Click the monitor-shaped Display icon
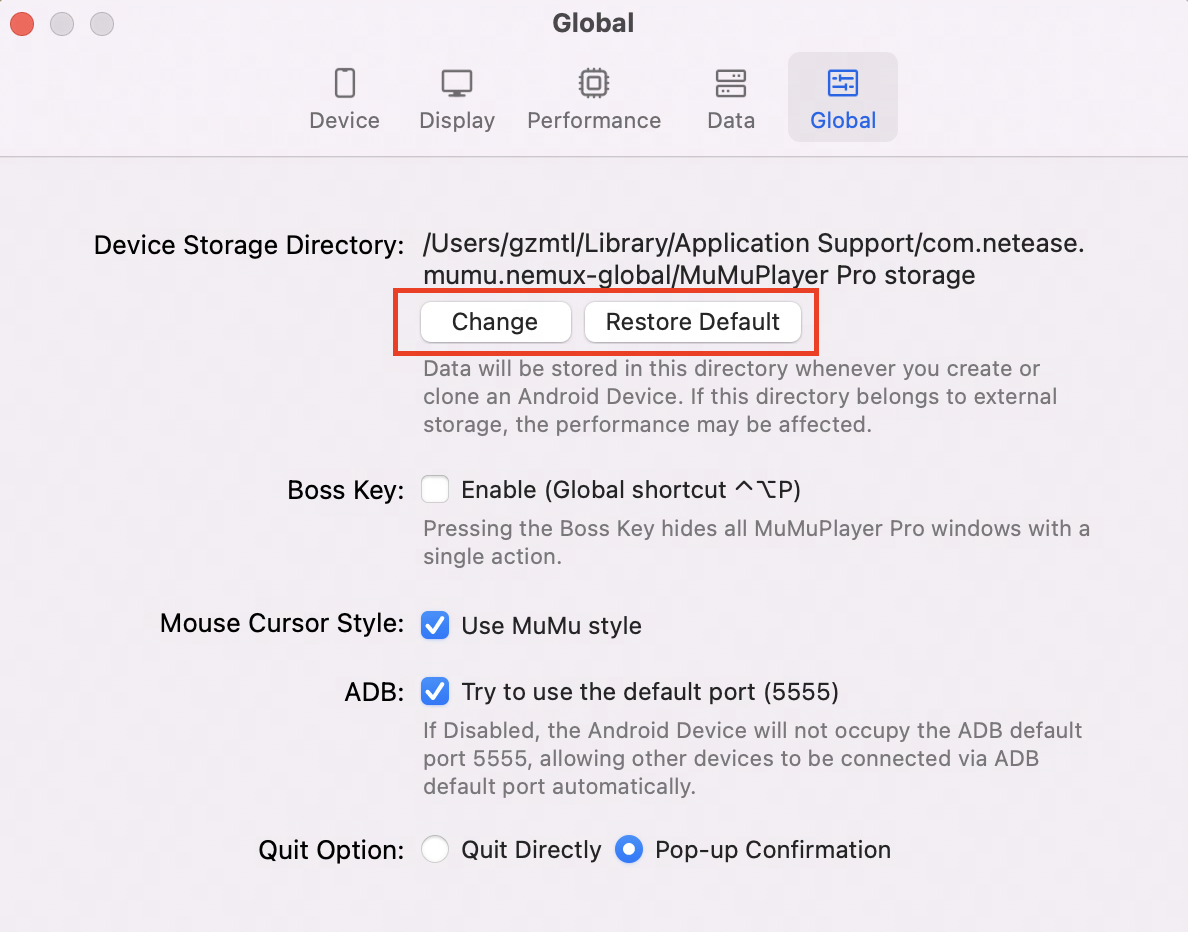The height and width of the screenshot is (932, 1188). point(457,83)
